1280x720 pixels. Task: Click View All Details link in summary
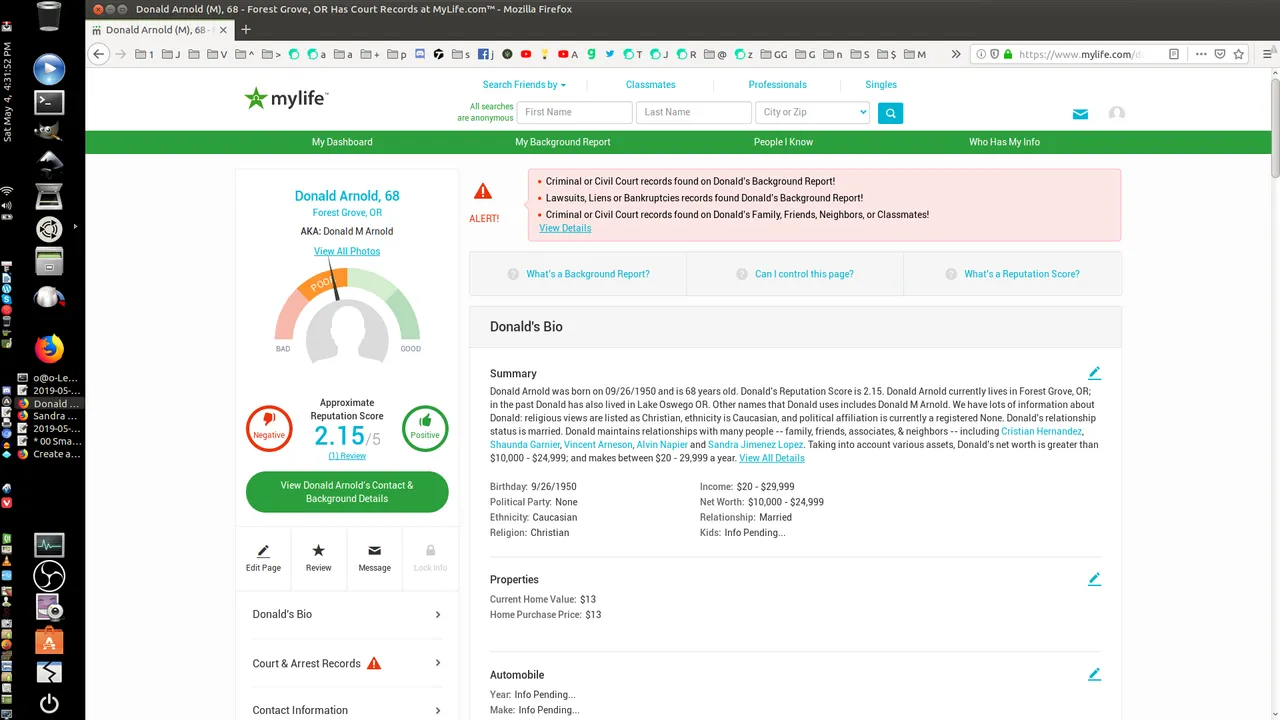tap(771, 458)
